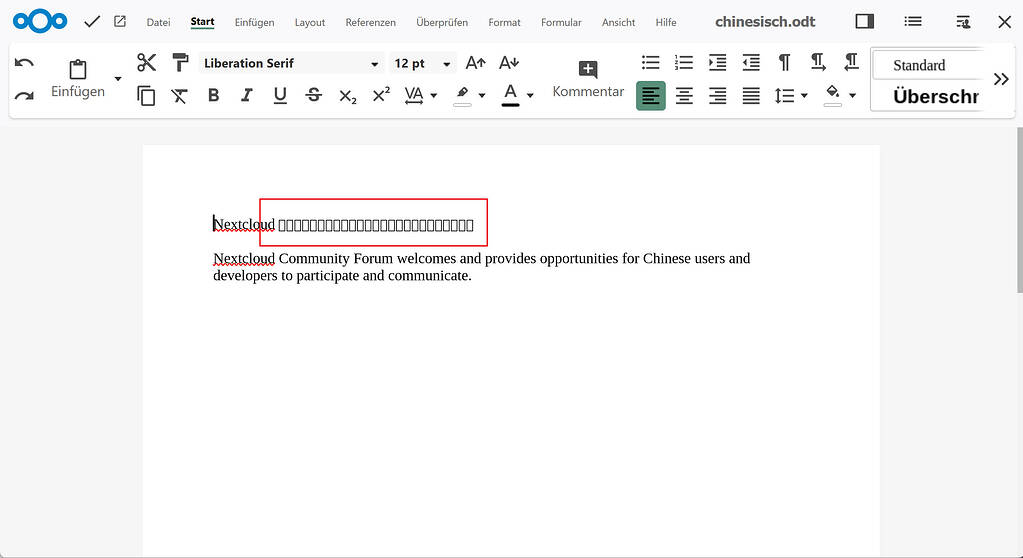Select Center alignment button
1023x558 pixels.
pos(684,96)
